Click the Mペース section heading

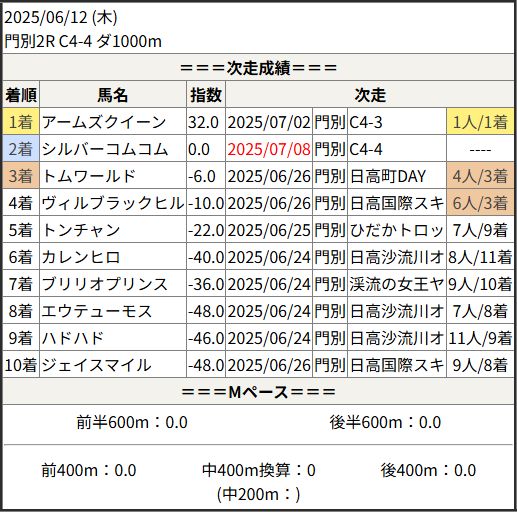(258, 392)
